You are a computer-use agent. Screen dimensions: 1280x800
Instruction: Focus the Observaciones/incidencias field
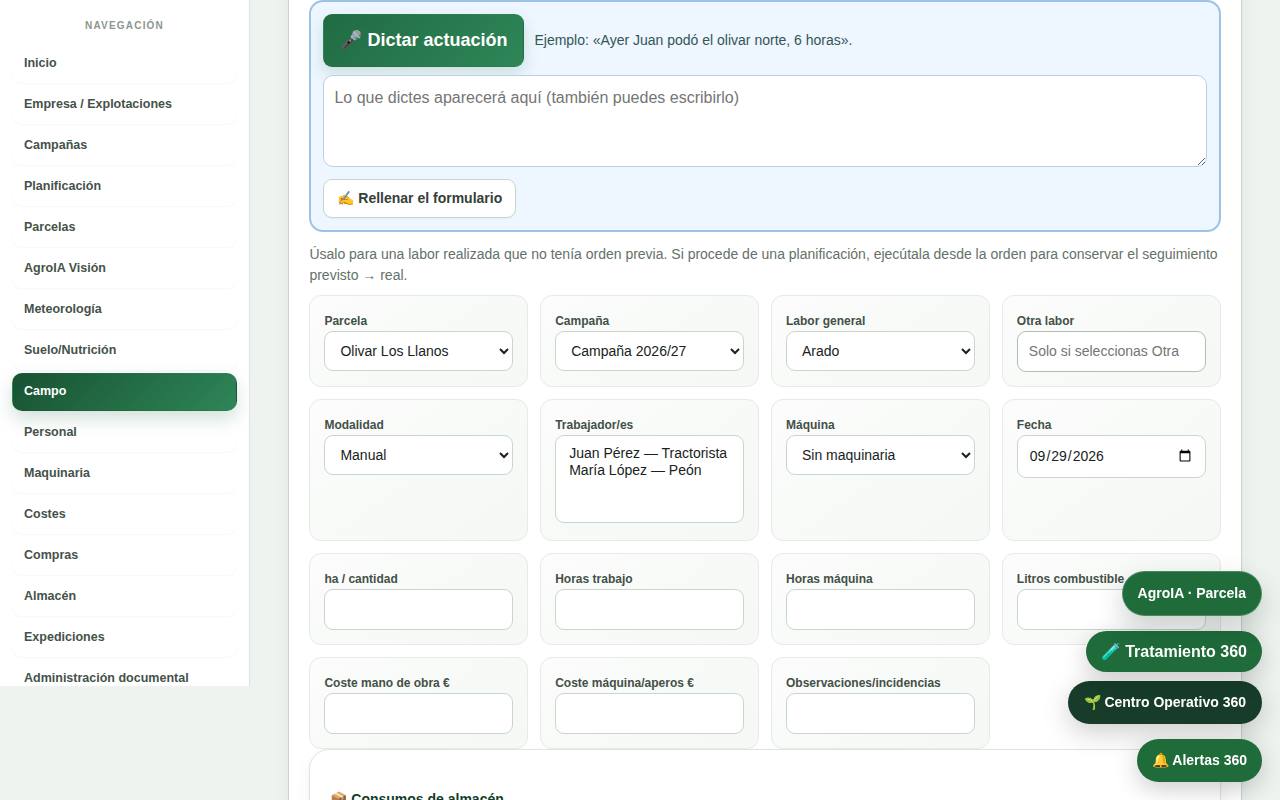880,713
